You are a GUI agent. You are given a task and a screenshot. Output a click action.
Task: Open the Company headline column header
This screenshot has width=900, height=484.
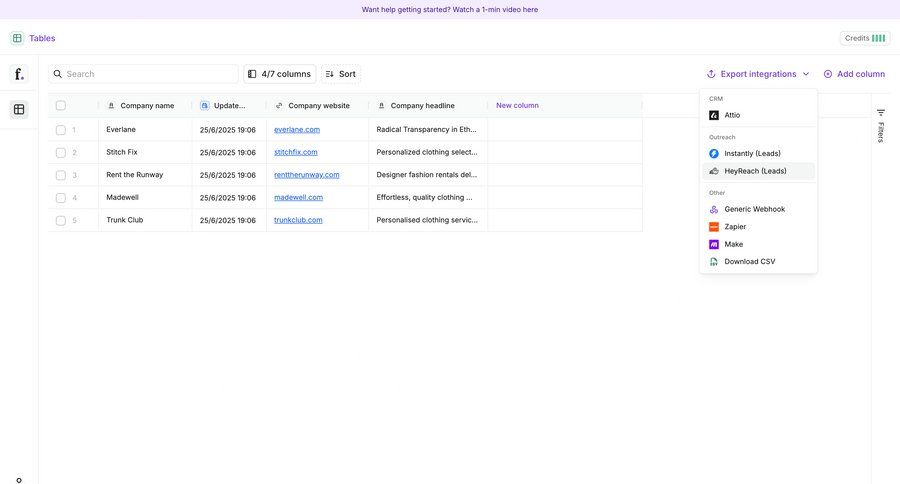pos(428,106)
